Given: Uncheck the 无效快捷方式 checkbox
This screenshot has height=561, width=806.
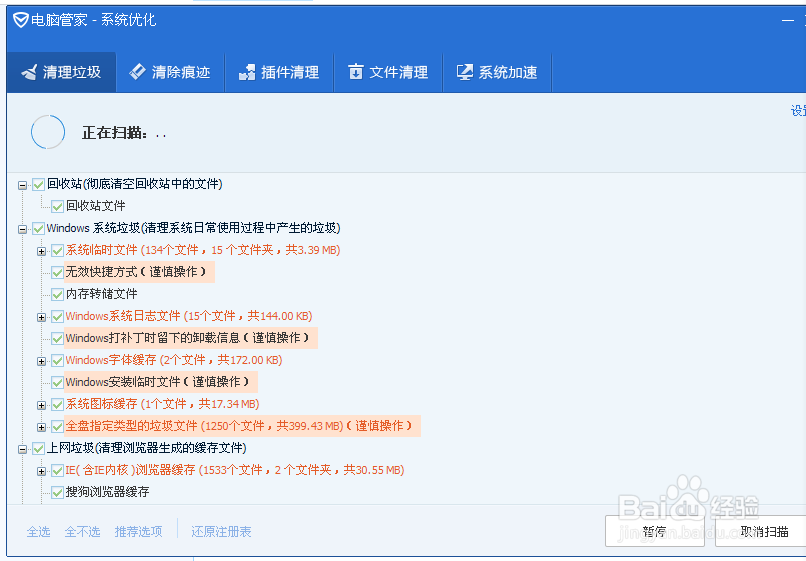Looking at the screenshot, I should (x=57, y=273).
